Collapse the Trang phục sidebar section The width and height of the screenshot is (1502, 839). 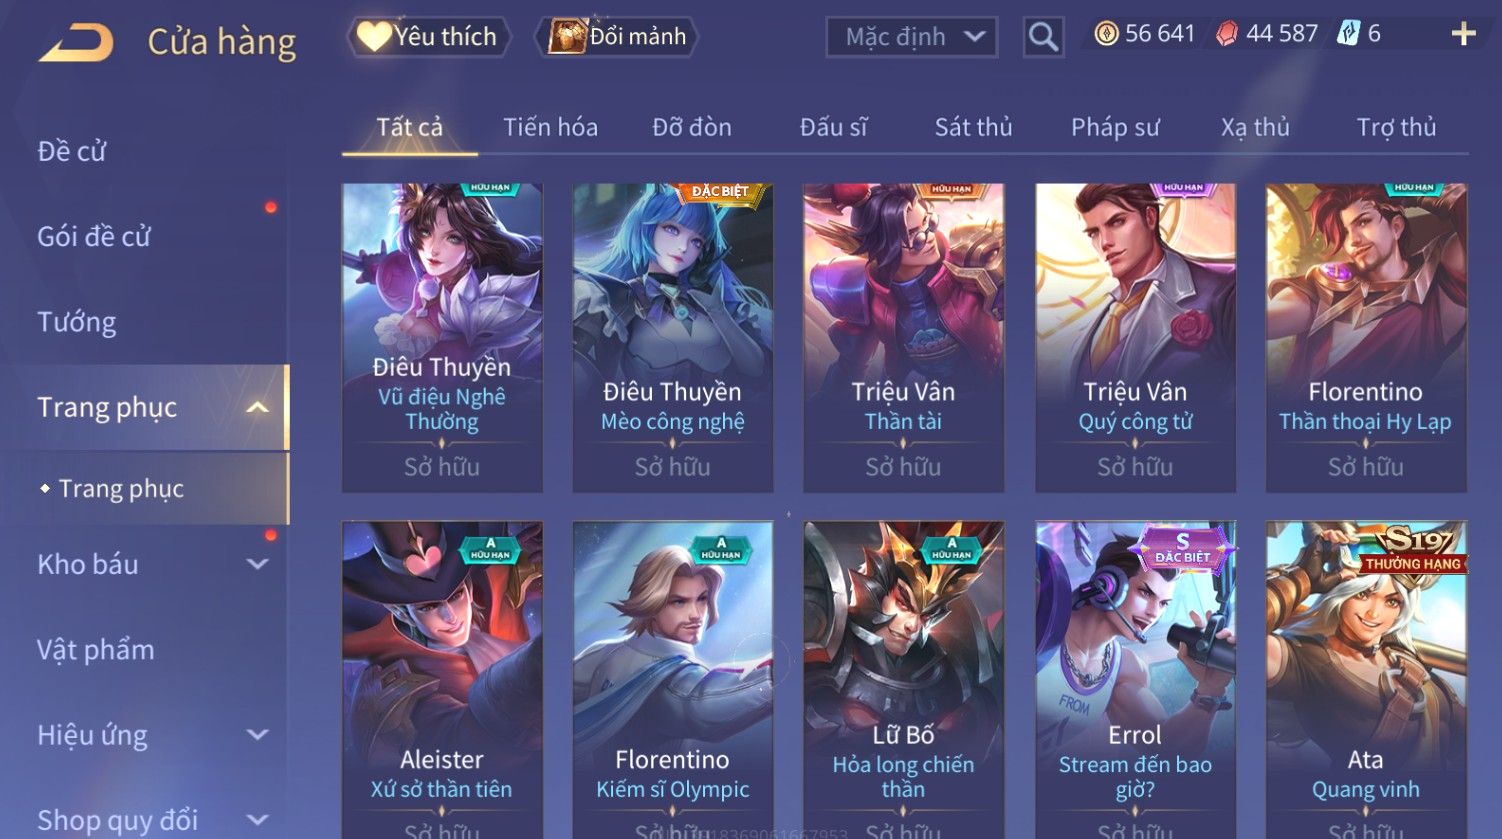pyautogui.click(x=257, y=408)
